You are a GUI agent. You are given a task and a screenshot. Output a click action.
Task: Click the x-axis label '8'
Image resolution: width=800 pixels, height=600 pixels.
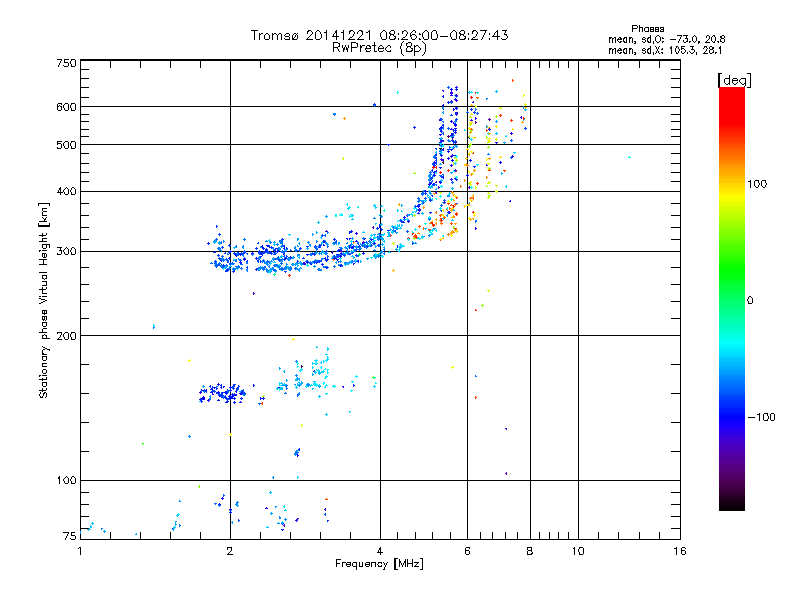point(530,551)
